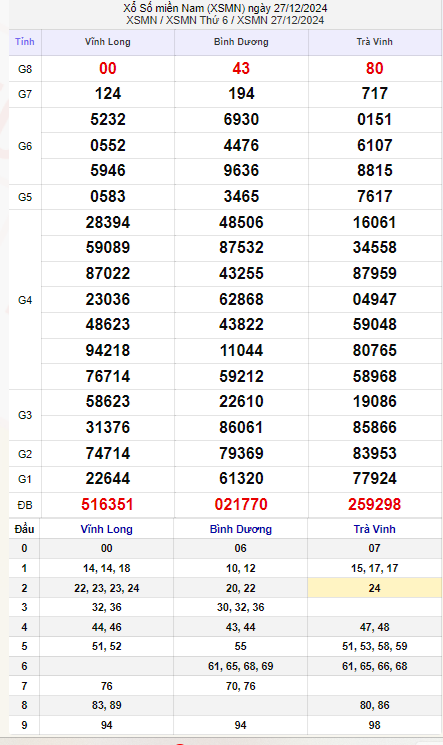Open the XSMN Thứ 6 breadcrumb link
Viewport: 443px width, 745px height.
[x=196, y=20]
